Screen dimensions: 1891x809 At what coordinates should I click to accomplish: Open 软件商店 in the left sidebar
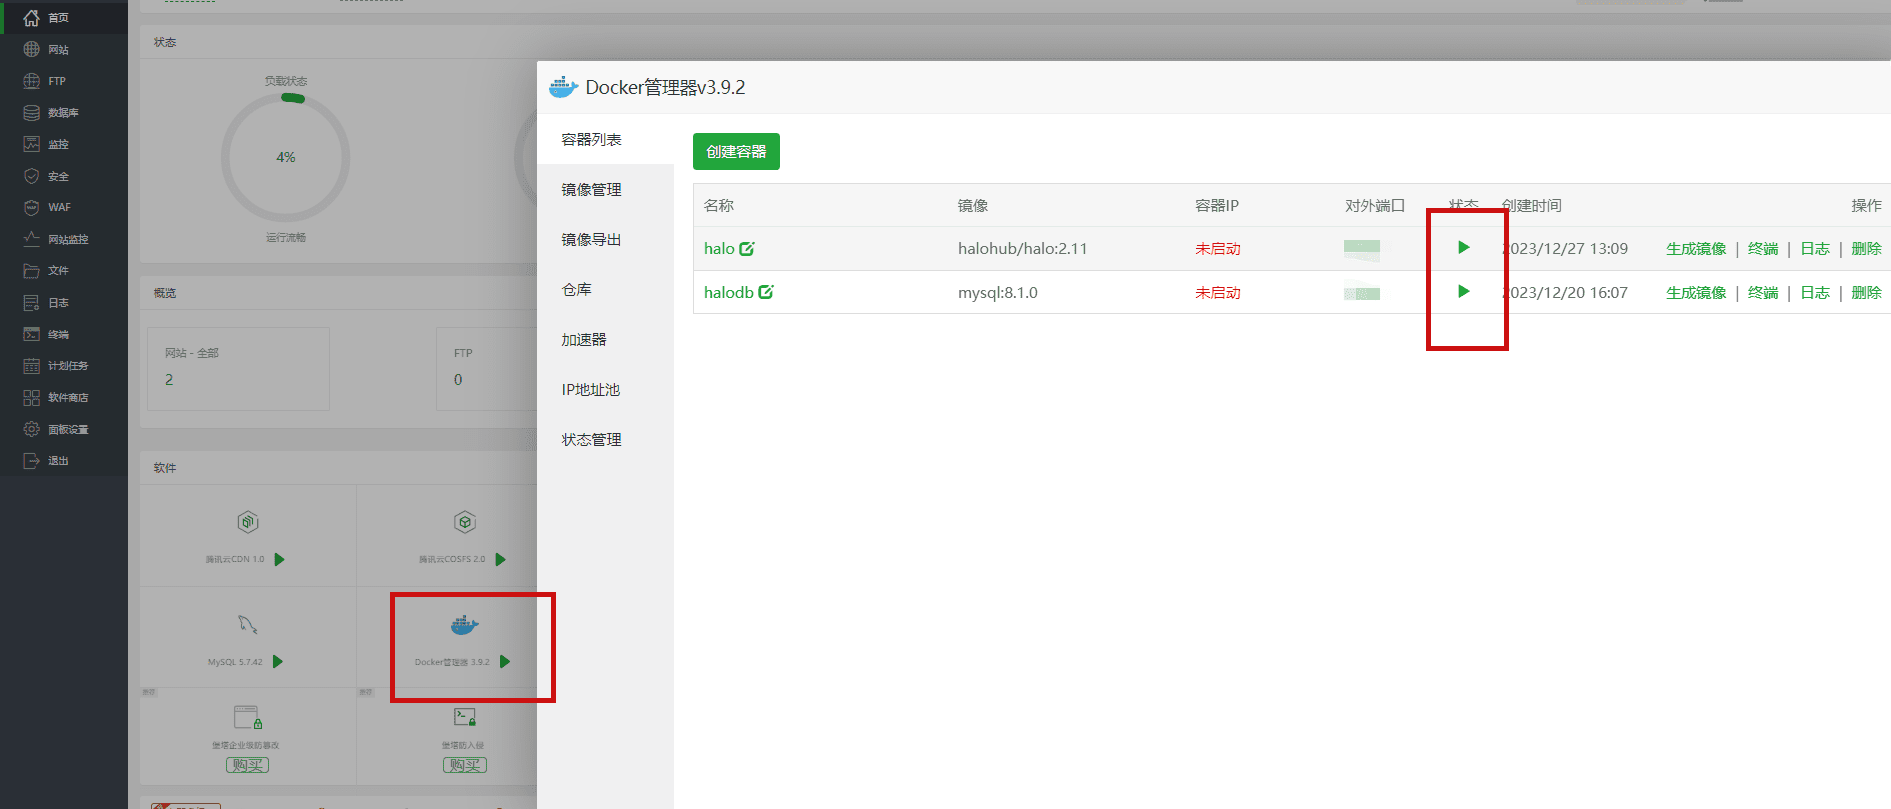tap(67, 398)
